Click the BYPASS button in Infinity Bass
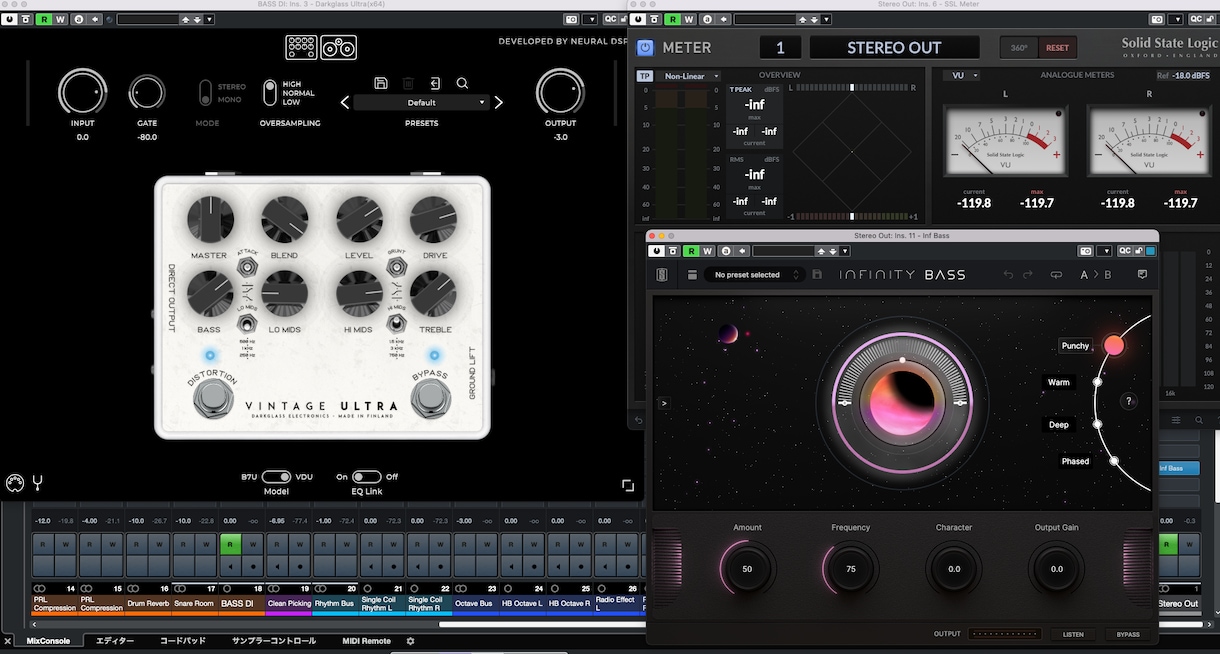This screenshot has width=1220, height=654. pos(1128,634)
